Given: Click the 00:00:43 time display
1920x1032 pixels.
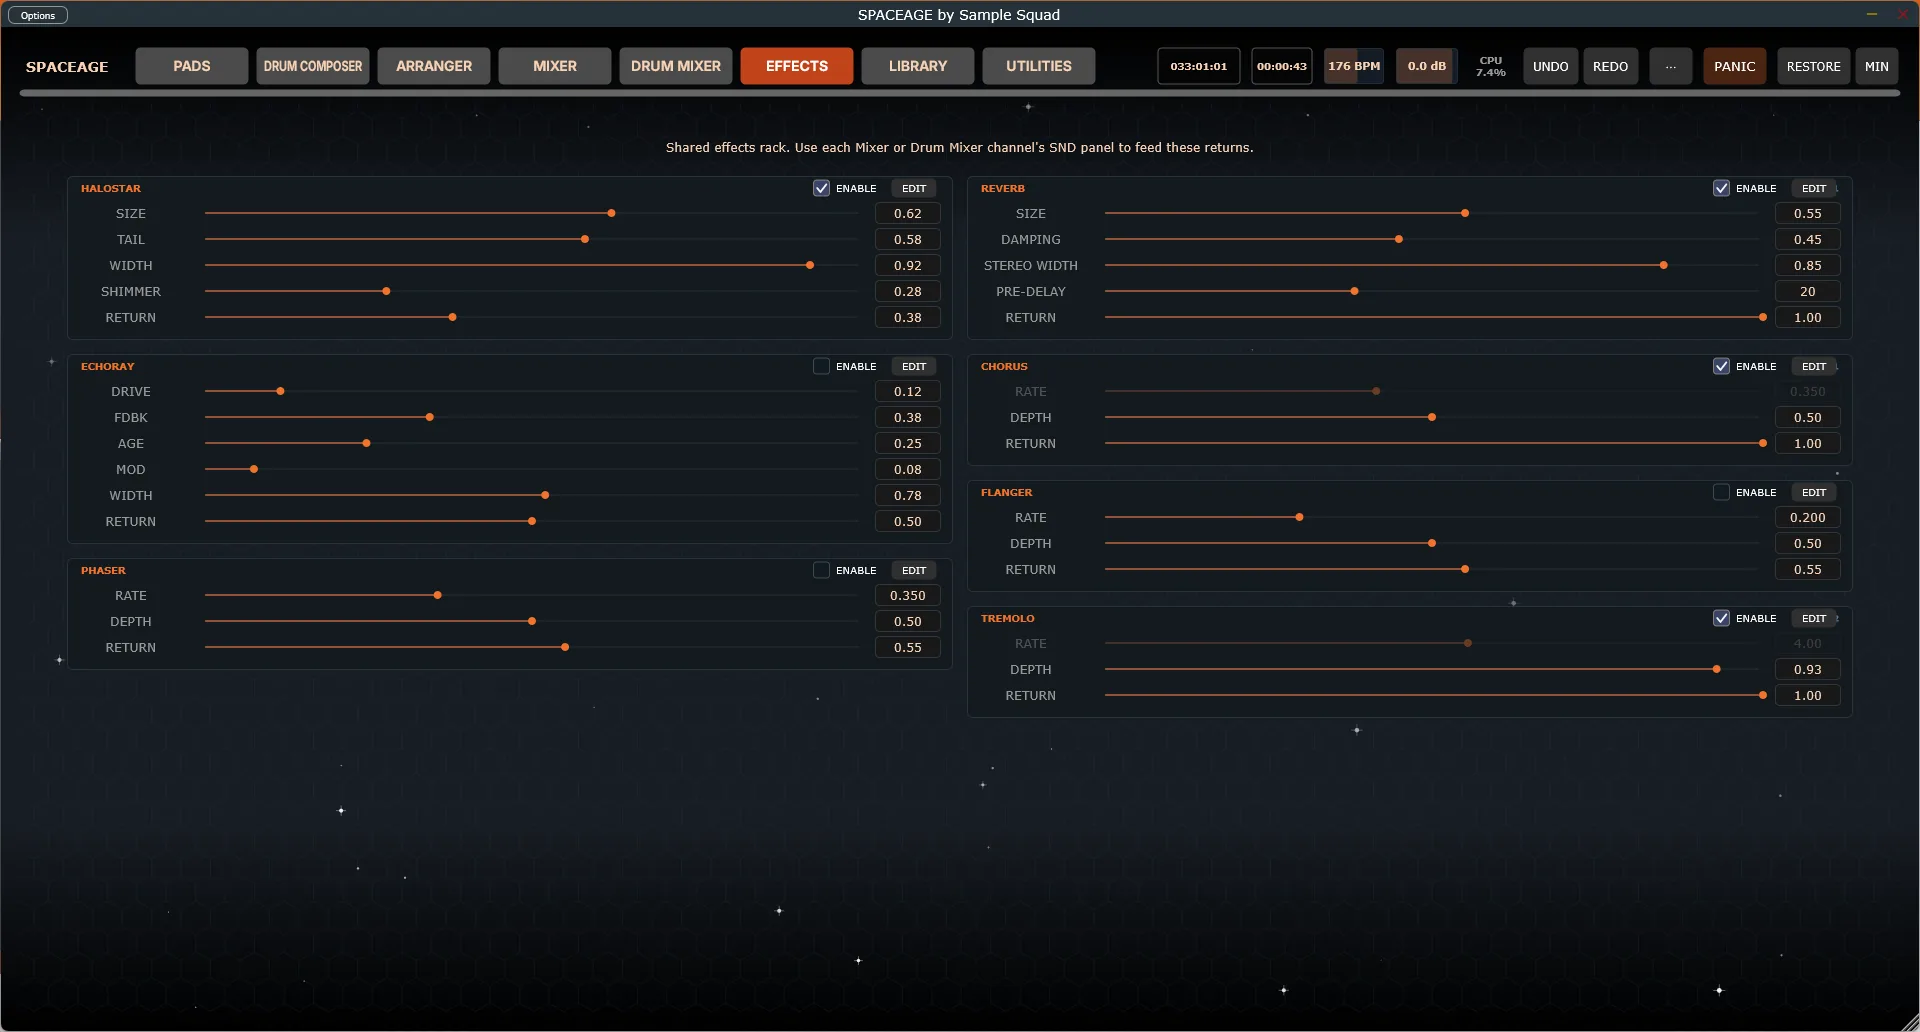Looking at the screenshot, I should pos(1282,66).
